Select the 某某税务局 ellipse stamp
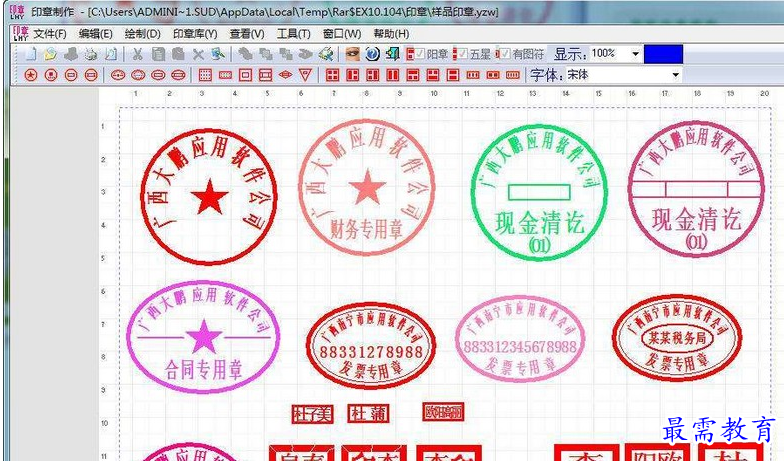Image resolution: width=784 pixels, height=461 pixels. click(677, 338)
